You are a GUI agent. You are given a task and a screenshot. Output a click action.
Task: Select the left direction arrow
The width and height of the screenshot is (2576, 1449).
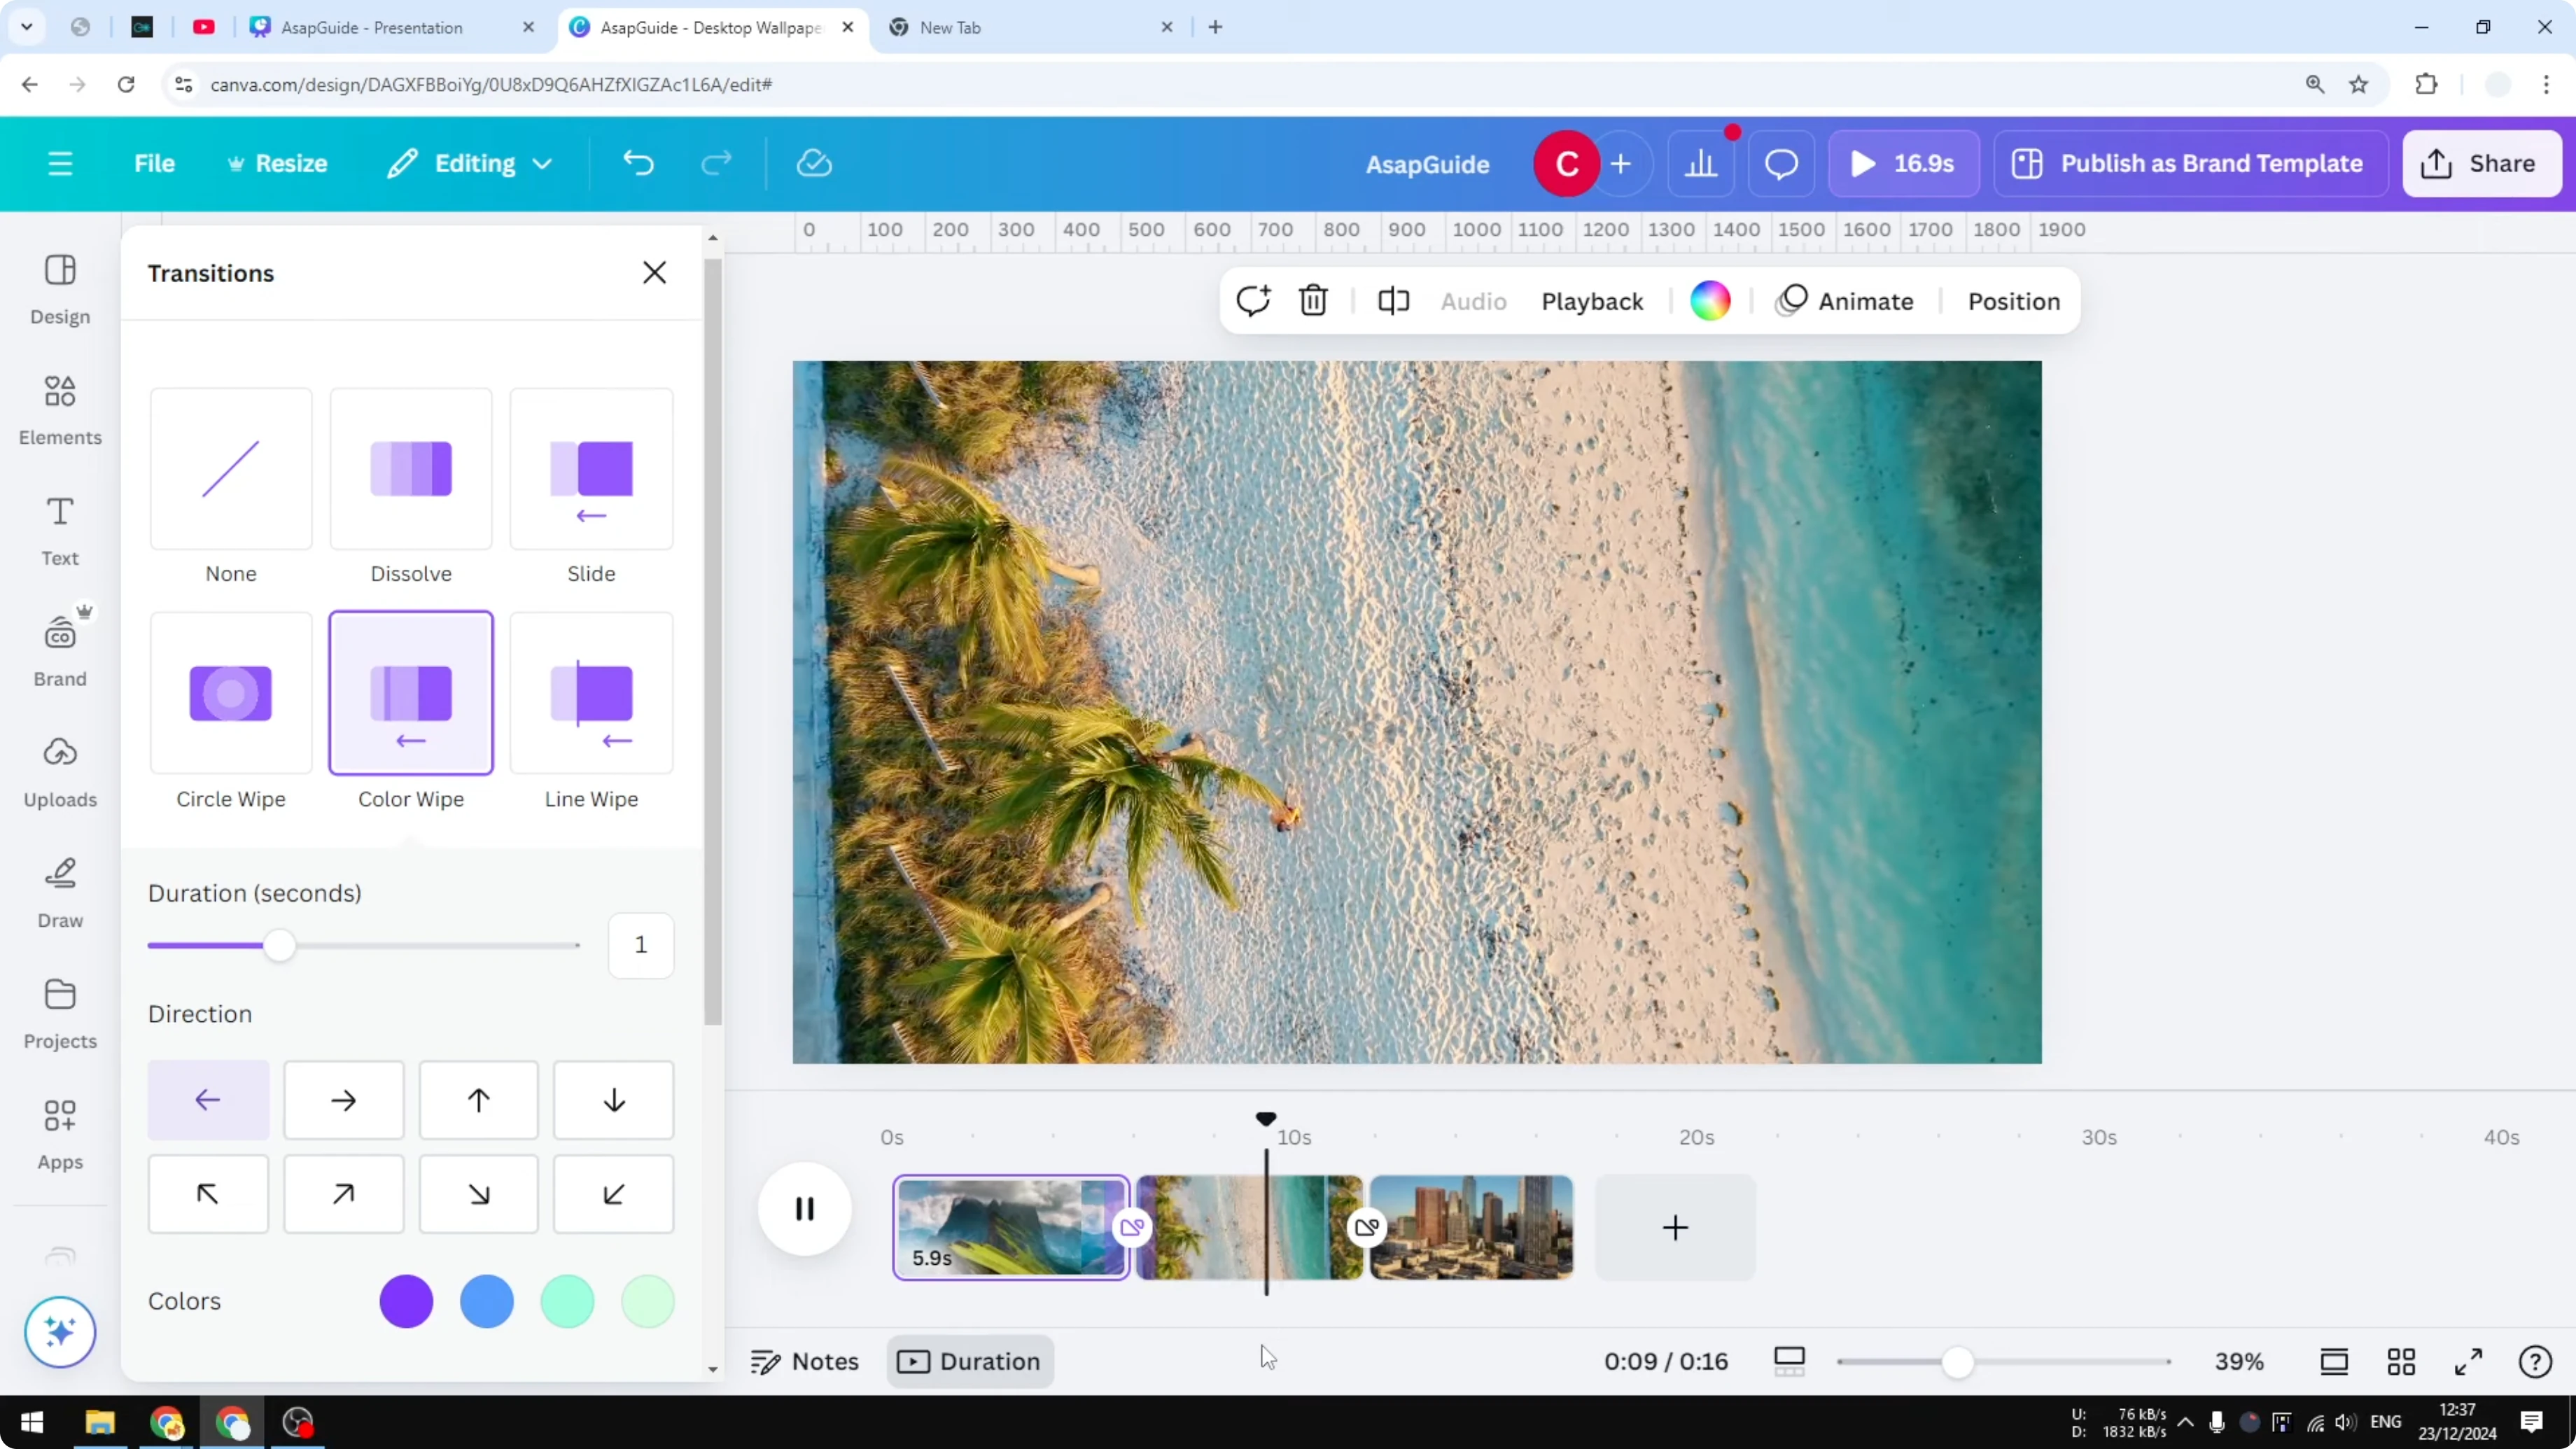point(208,1100)
